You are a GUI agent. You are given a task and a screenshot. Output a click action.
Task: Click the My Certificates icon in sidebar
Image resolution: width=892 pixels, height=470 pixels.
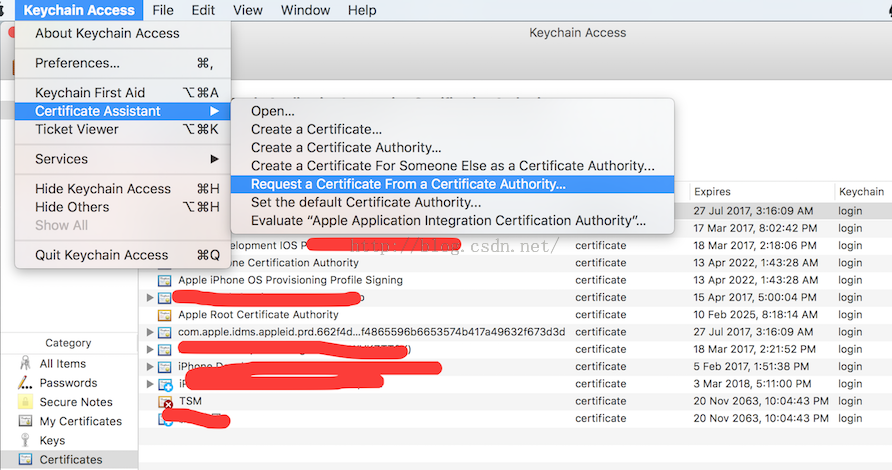(25, 421)
